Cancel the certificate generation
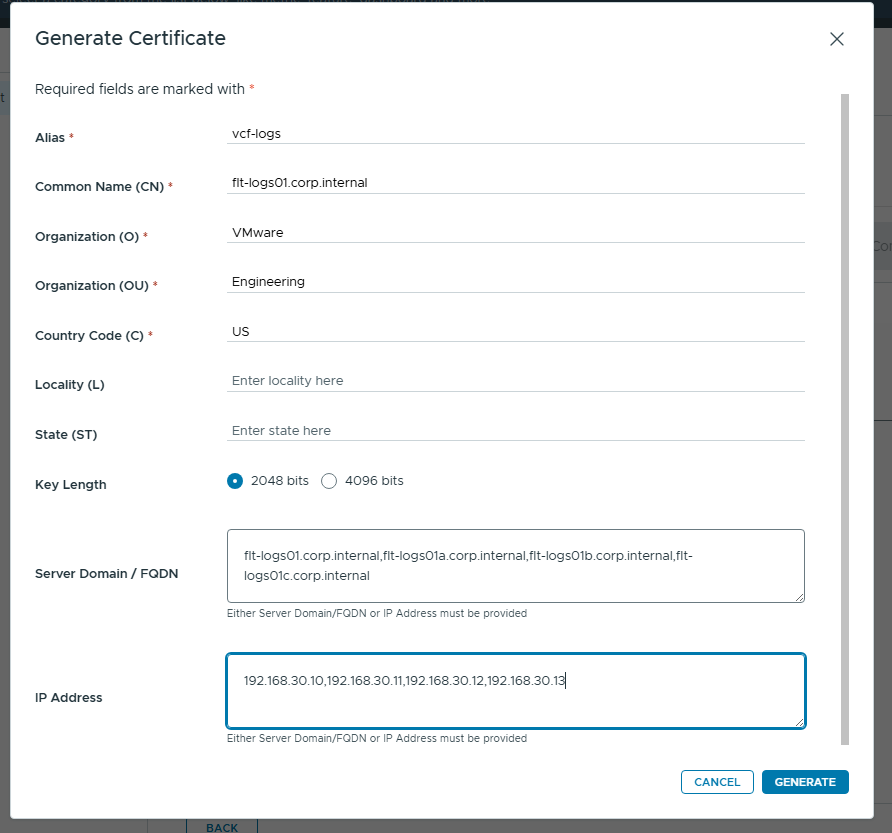892x833 pixels. tap(717, 782)
